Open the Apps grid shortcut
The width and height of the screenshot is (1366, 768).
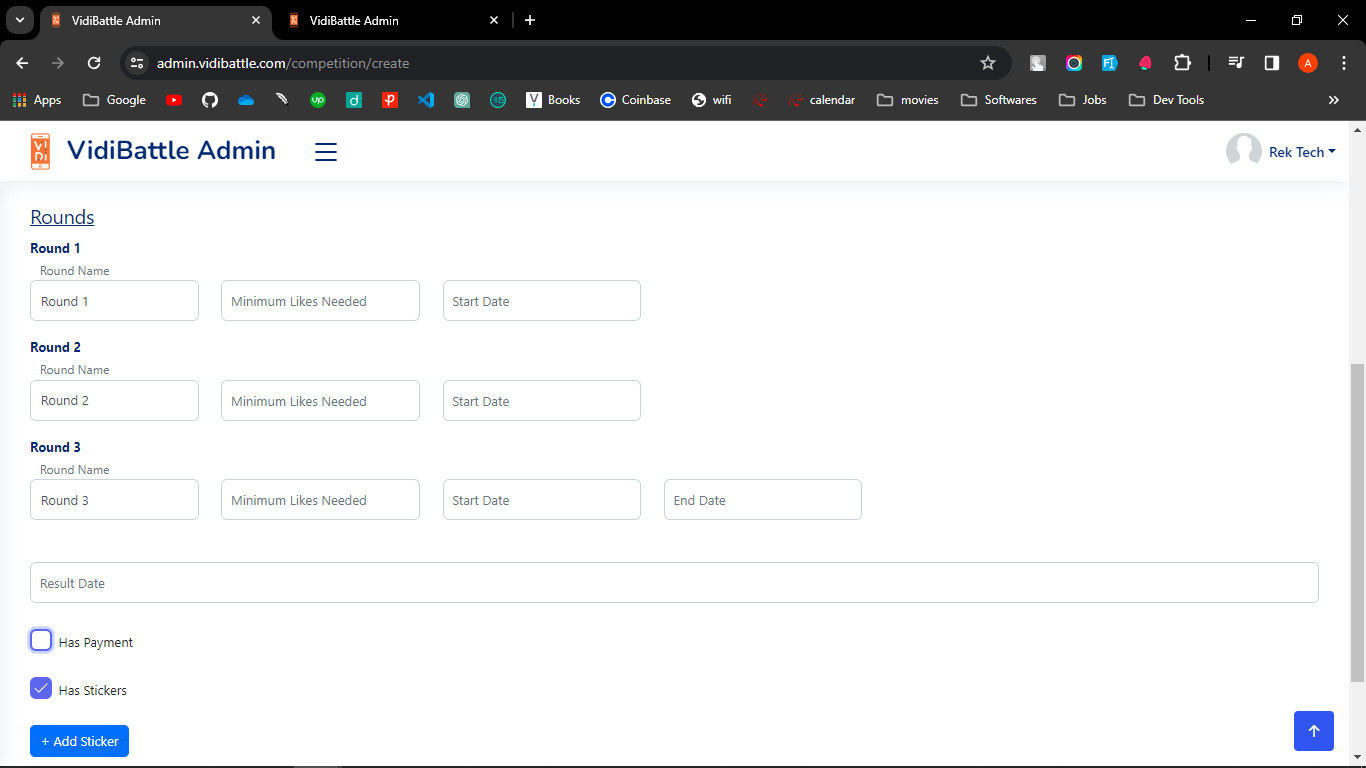(x=37, y=100)
